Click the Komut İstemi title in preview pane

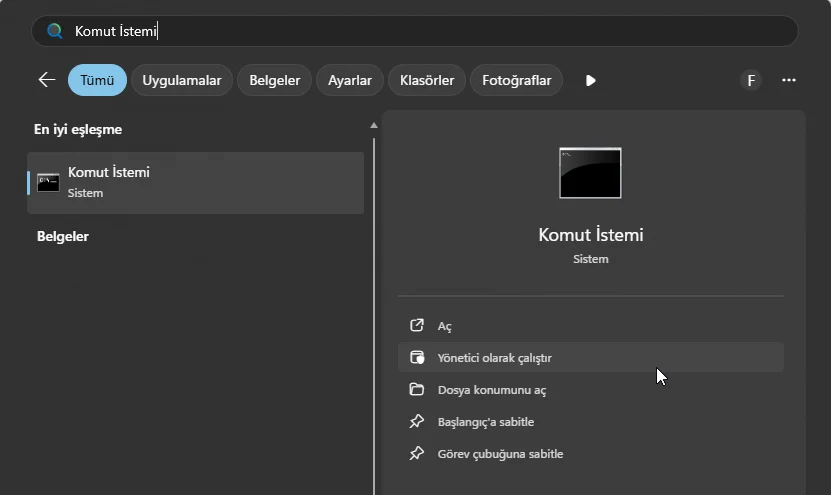591,235
